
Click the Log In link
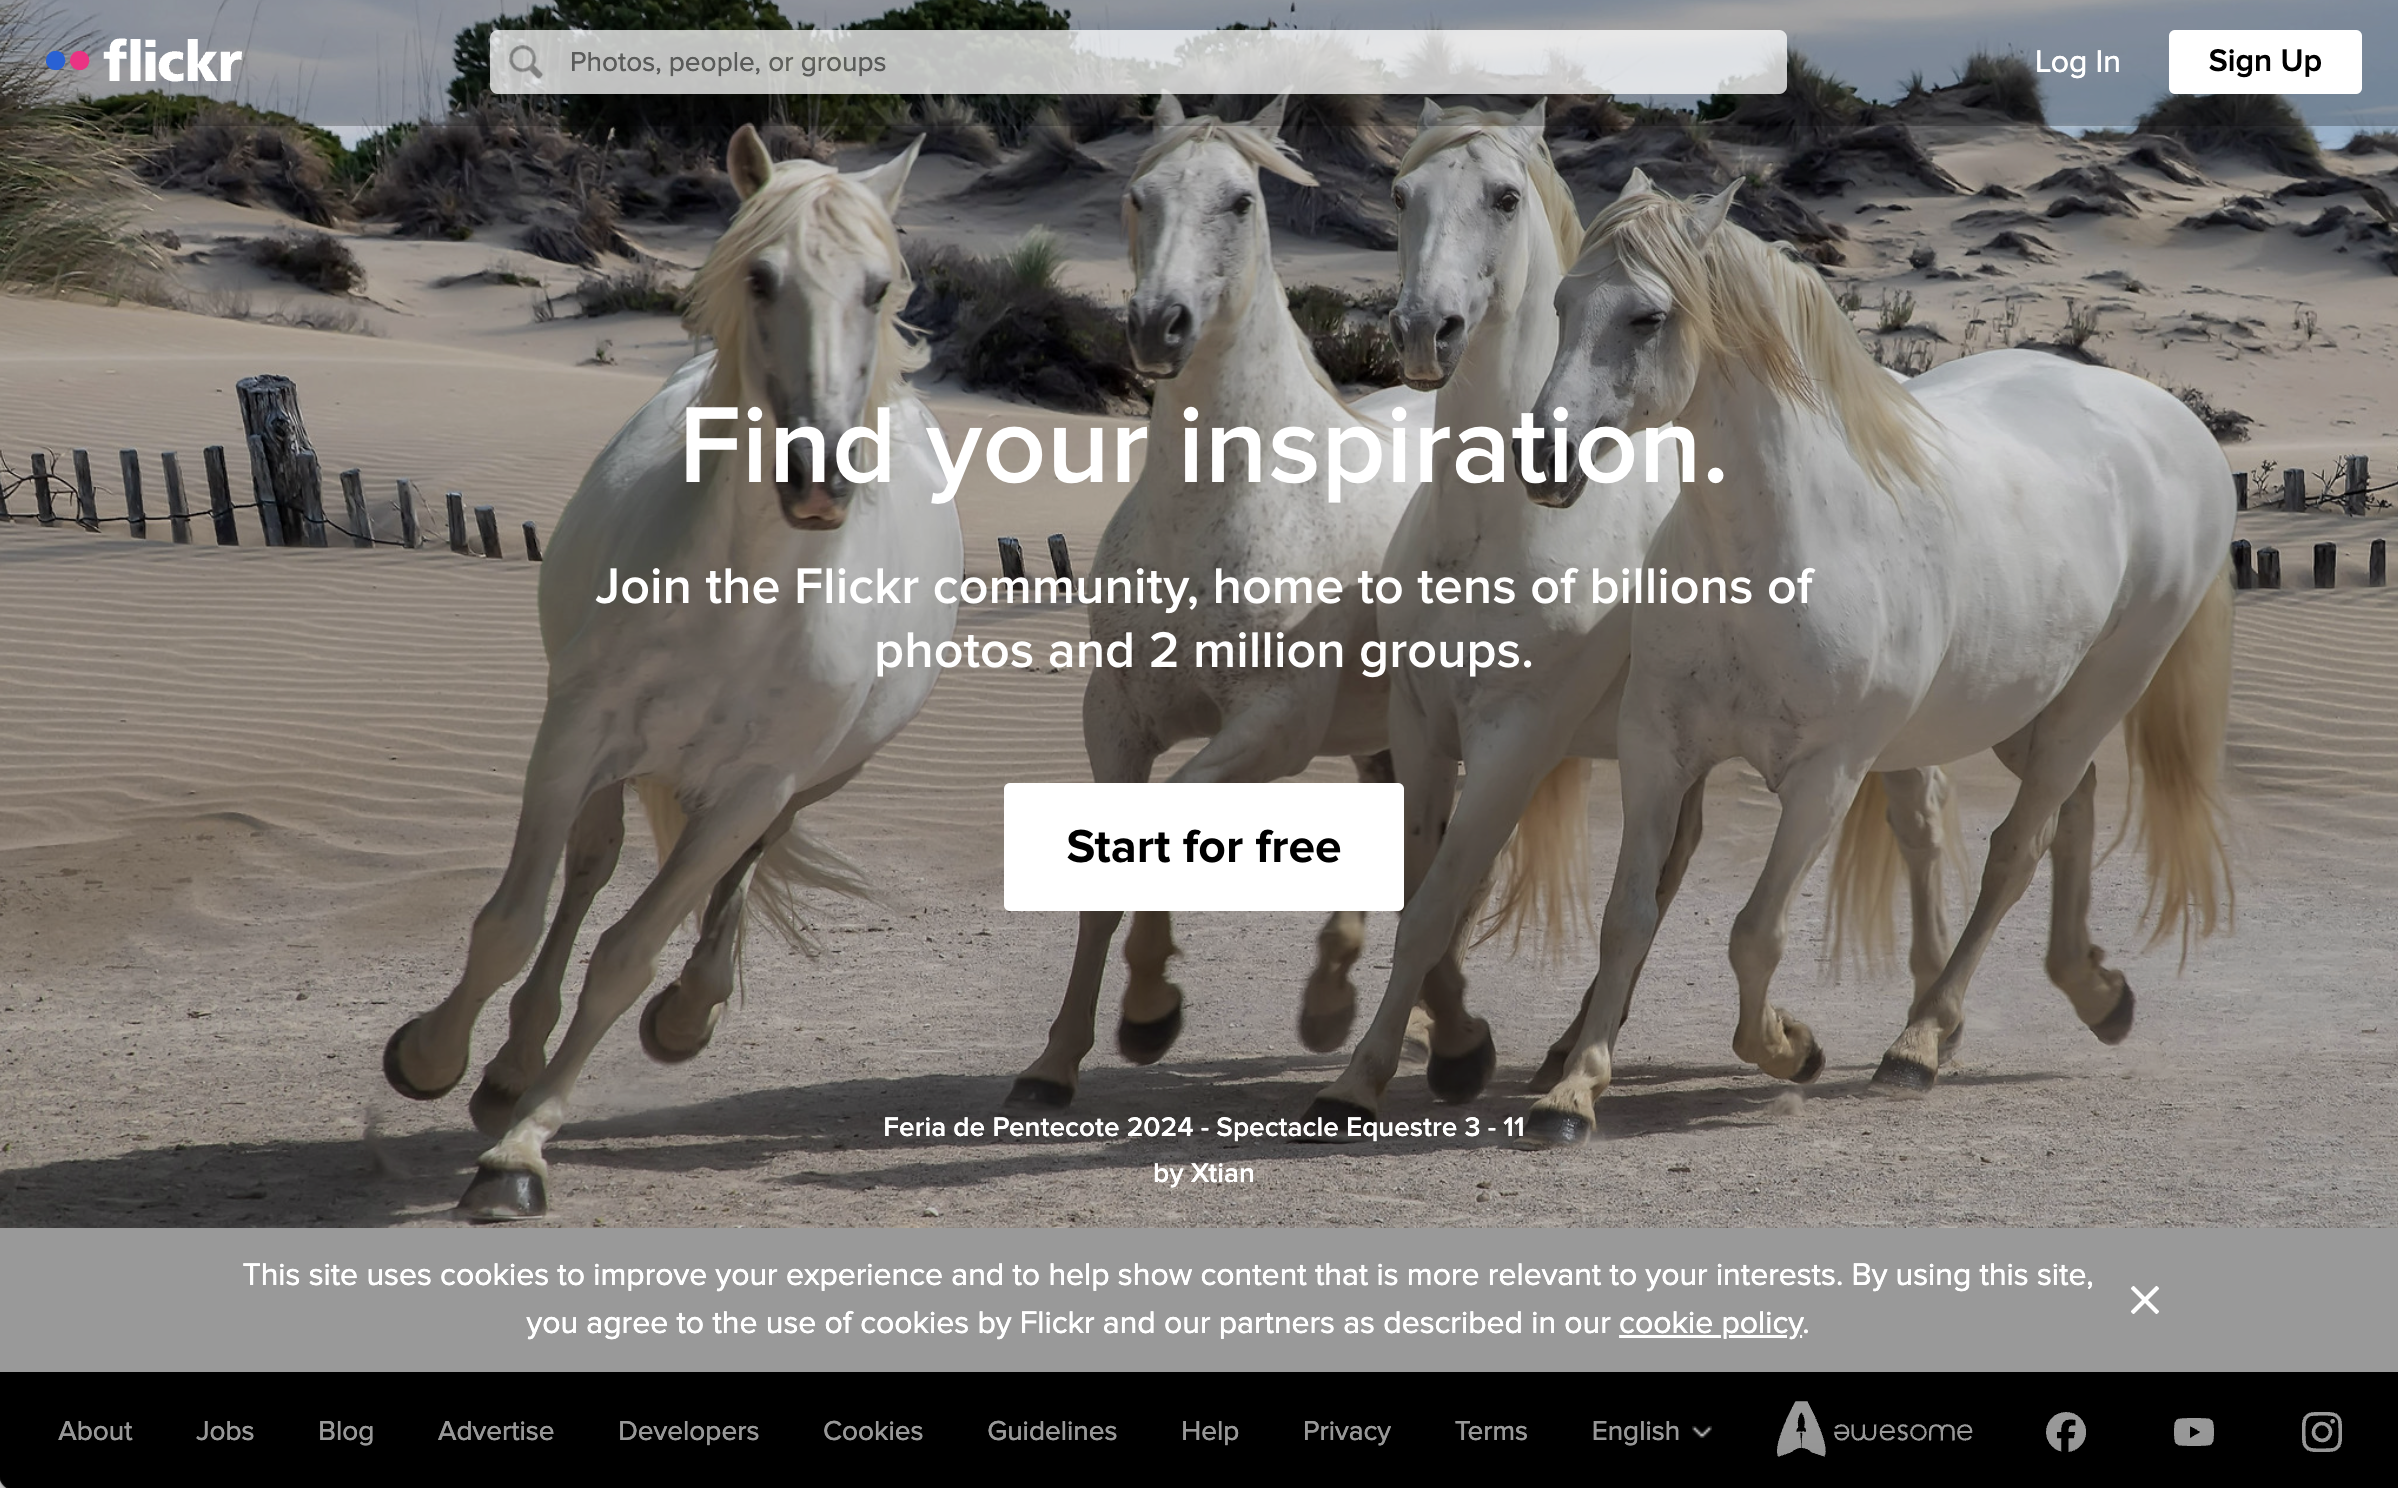[x=2077, y=62]
